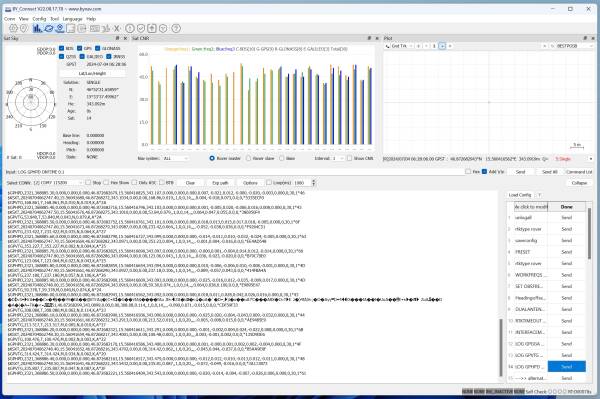Click Send All button
The width and height of the screenshot is (600, 399).
(549, 172)
